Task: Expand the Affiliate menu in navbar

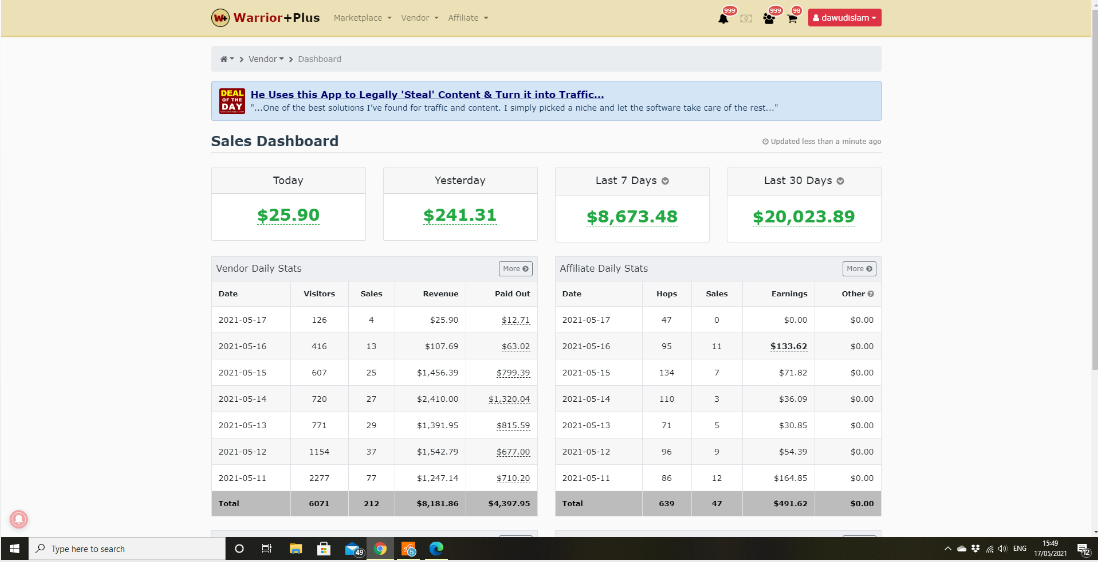Action: point(467,18)
